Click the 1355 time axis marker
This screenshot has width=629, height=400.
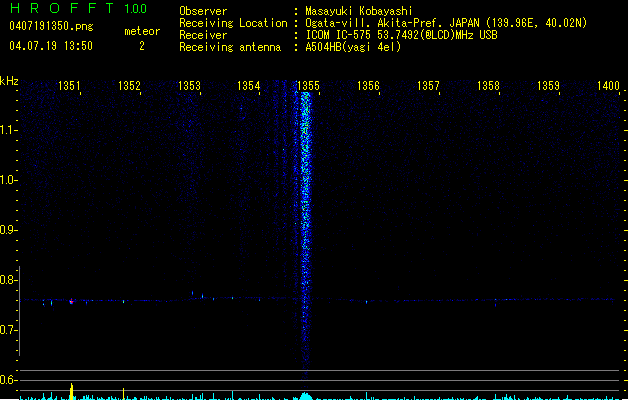(308, 85)
